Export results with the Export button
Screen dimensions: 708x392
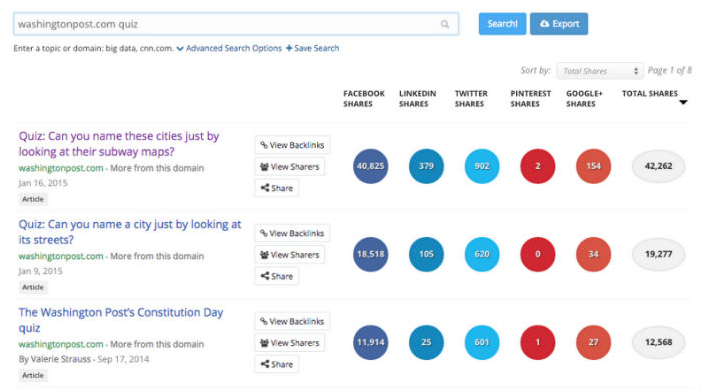(x=559, y=23)
